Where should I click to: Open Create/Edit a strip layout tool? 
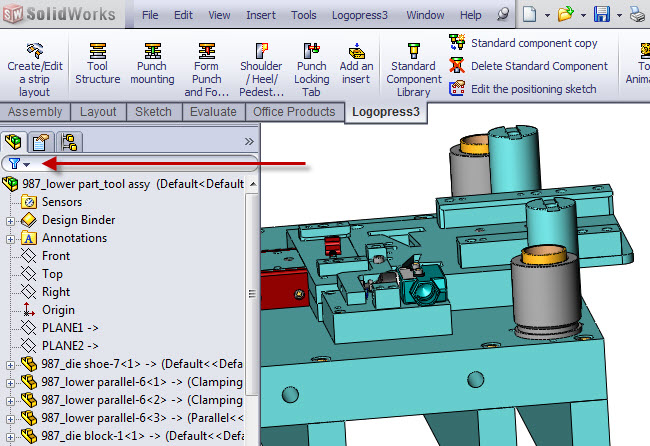(x=35, y=70)
